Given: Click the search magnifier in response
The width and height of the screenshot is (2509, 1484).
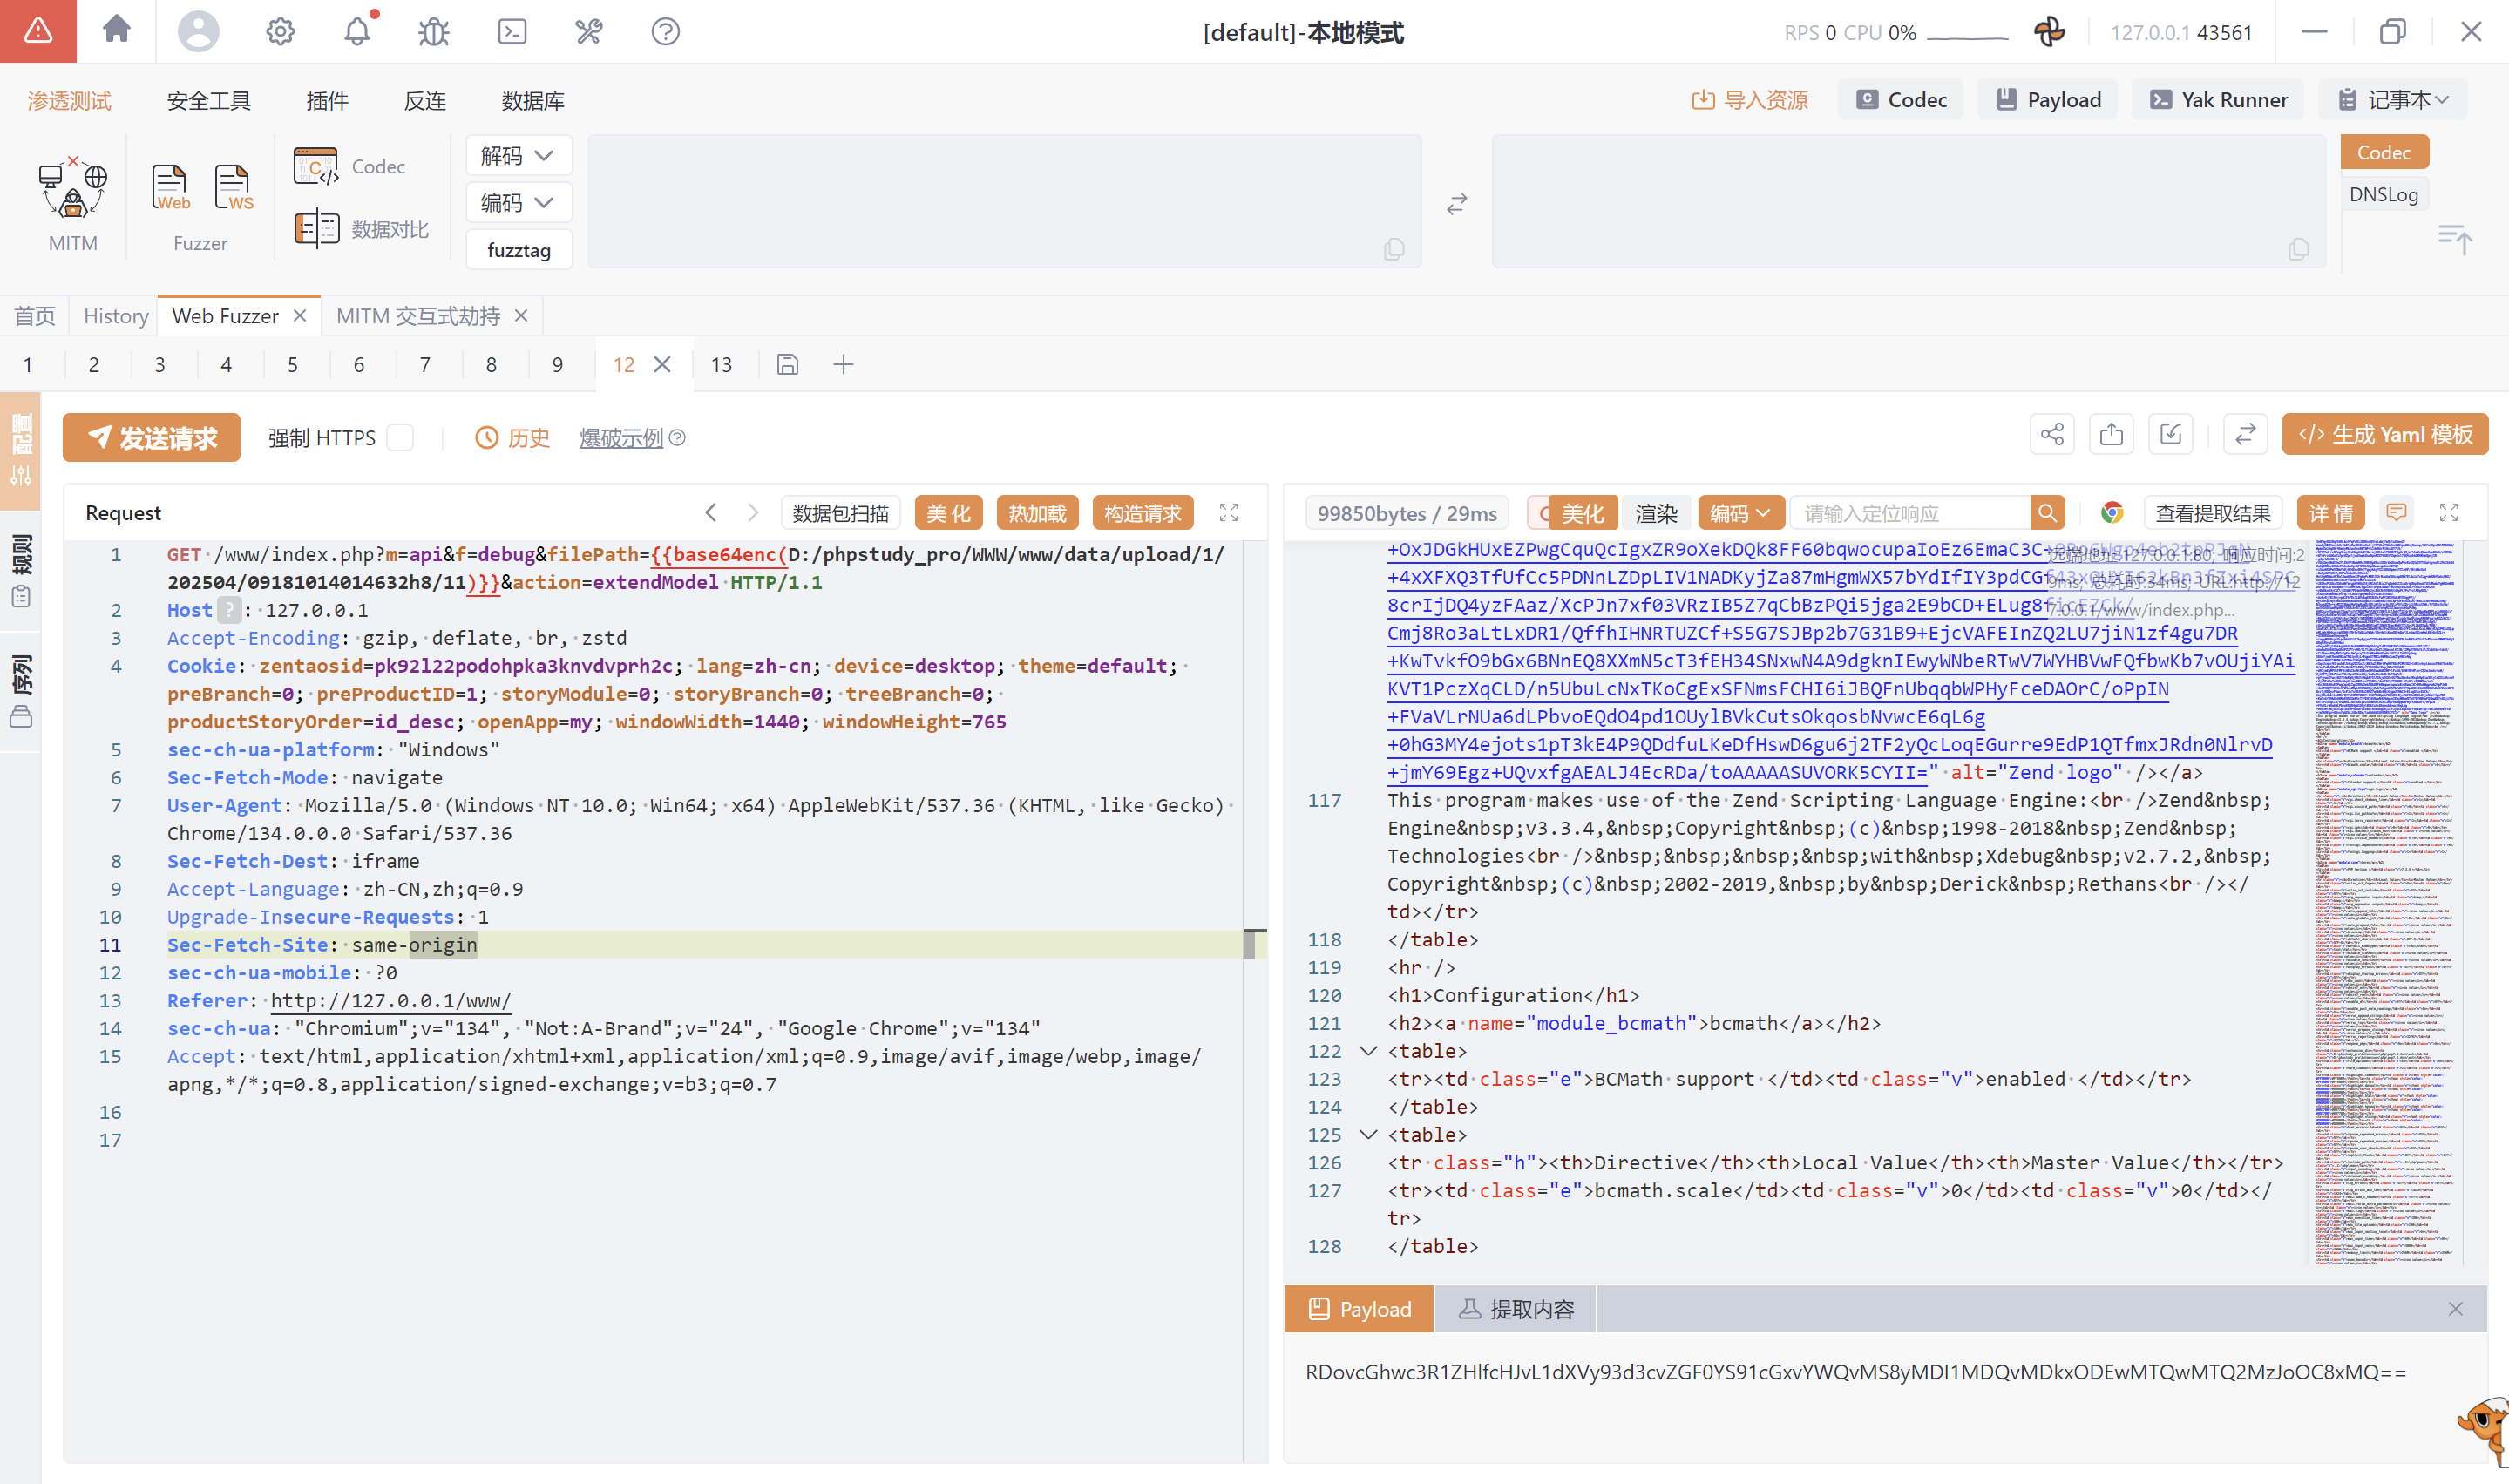Looking at the screenshot, I should pyautogui.click(x=2047, y=513).
